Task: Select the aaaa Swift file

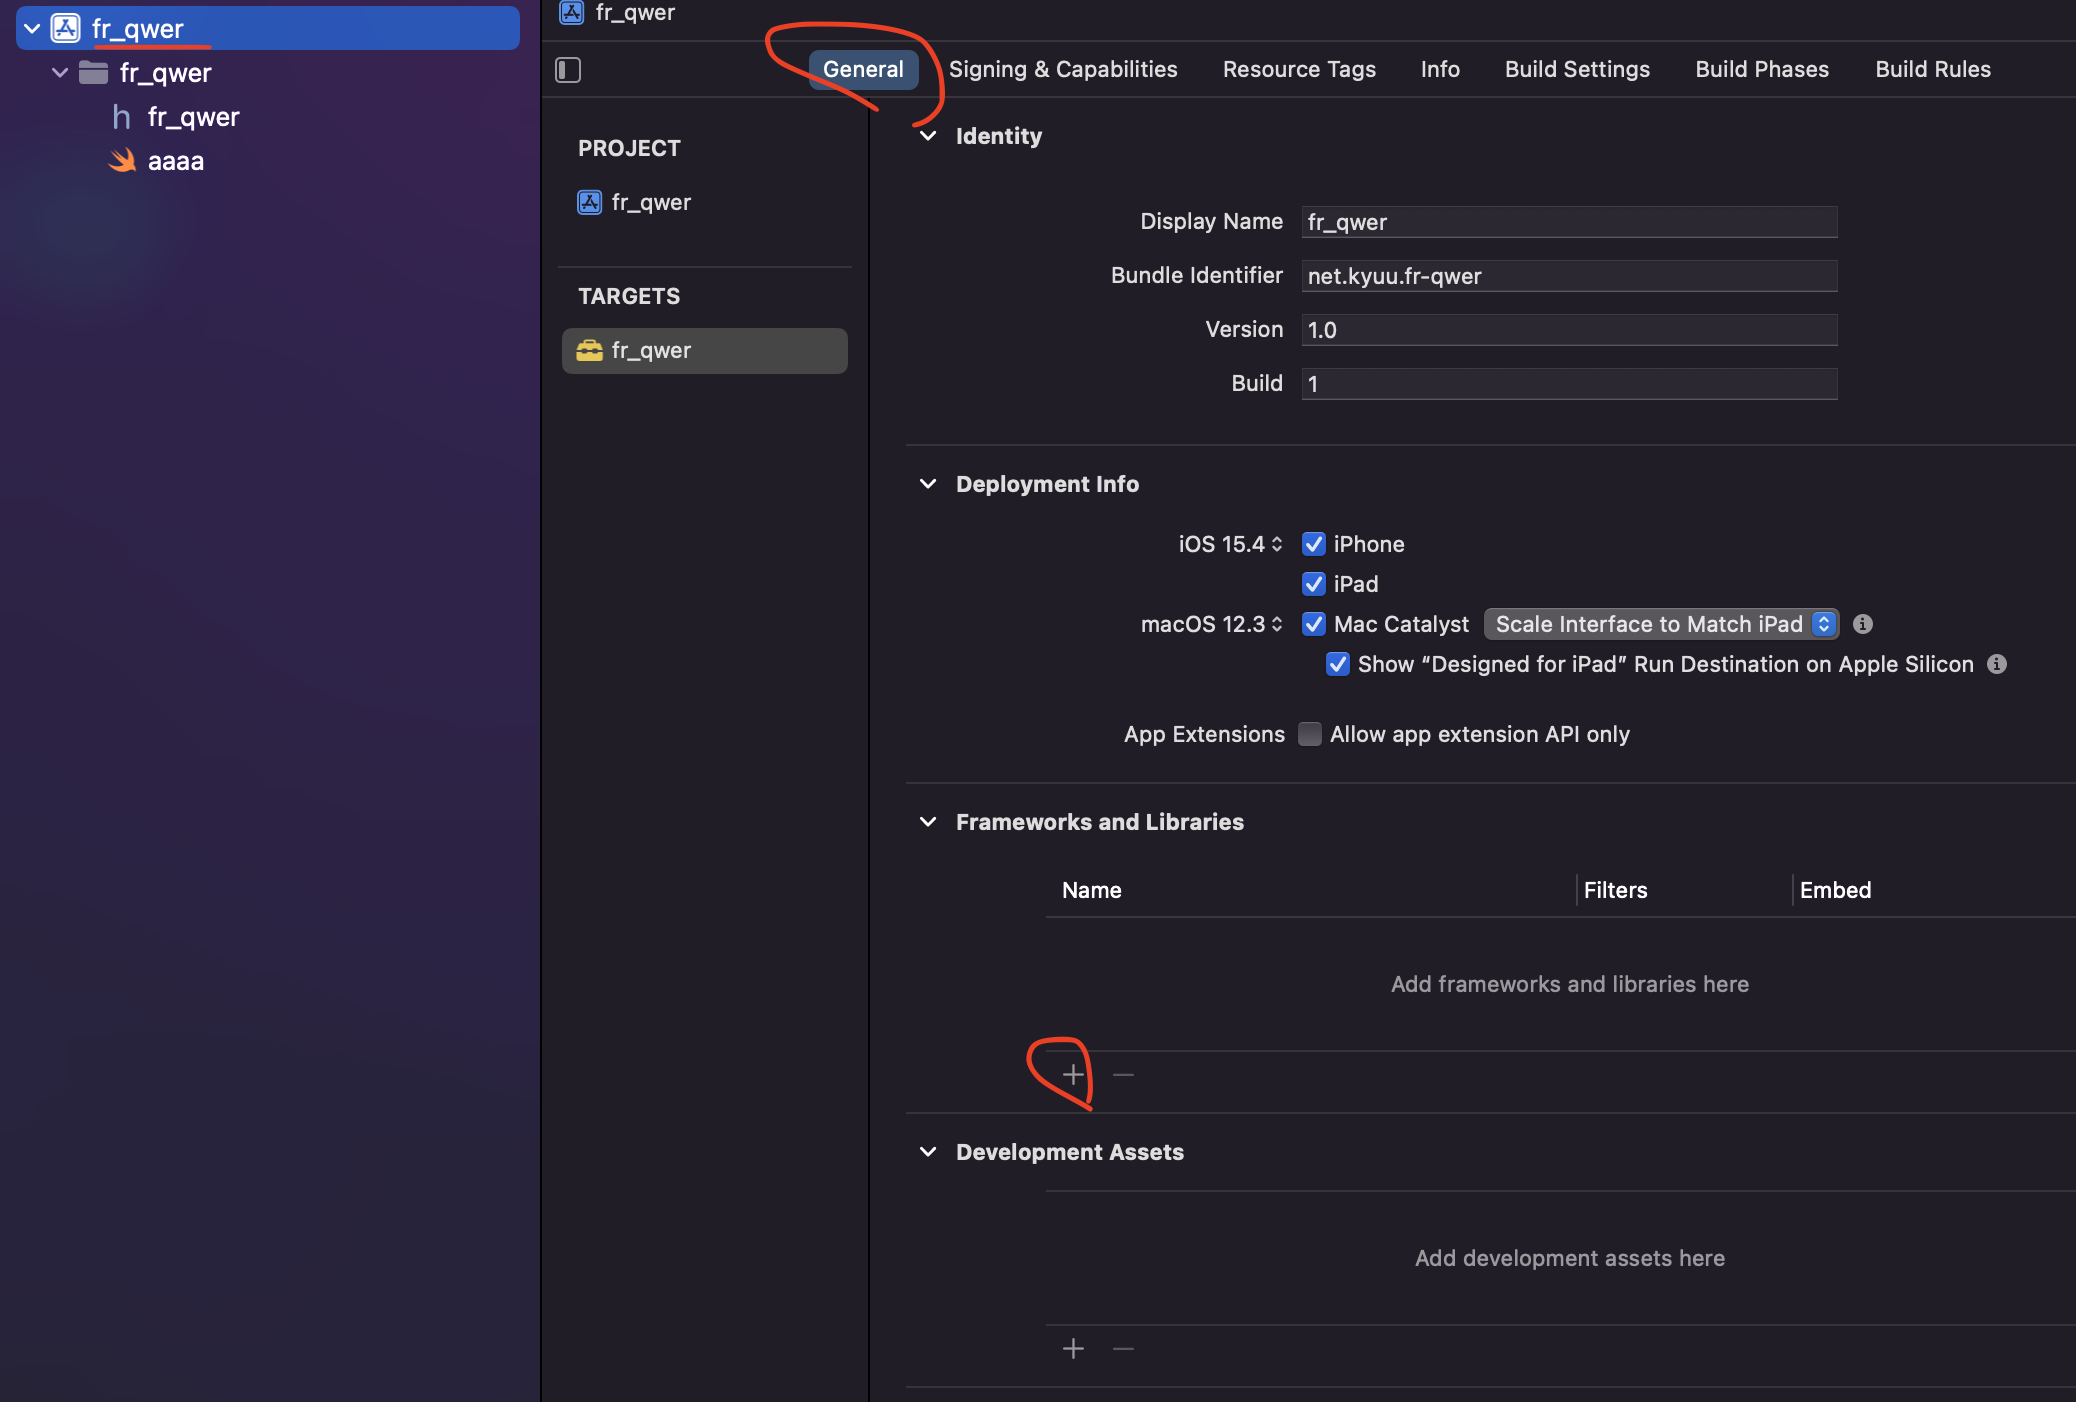Action: click(x=175, y=161)
